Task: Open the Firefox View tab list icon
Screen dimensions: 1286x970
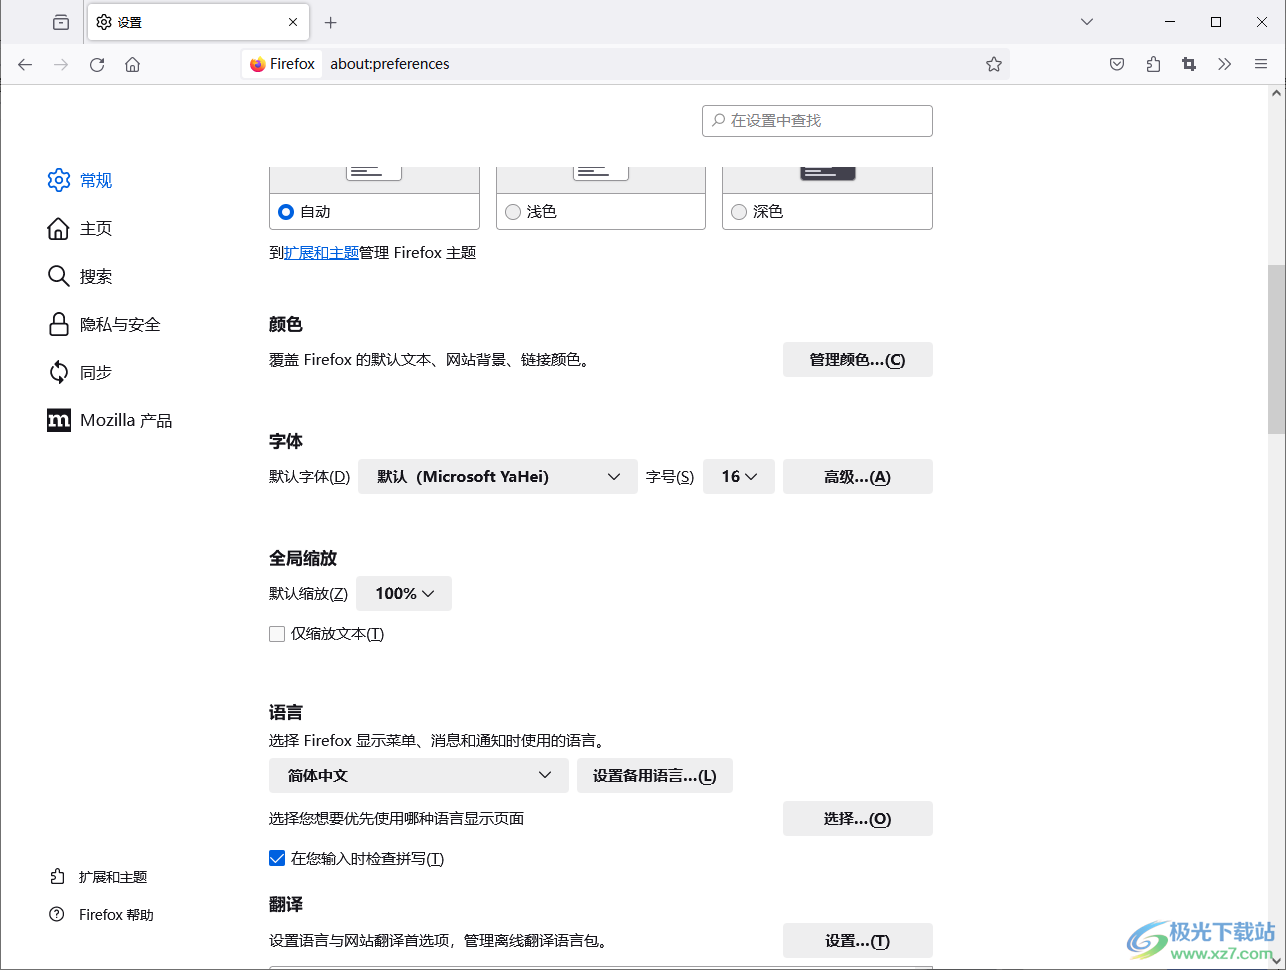Action: pos(61,22)
